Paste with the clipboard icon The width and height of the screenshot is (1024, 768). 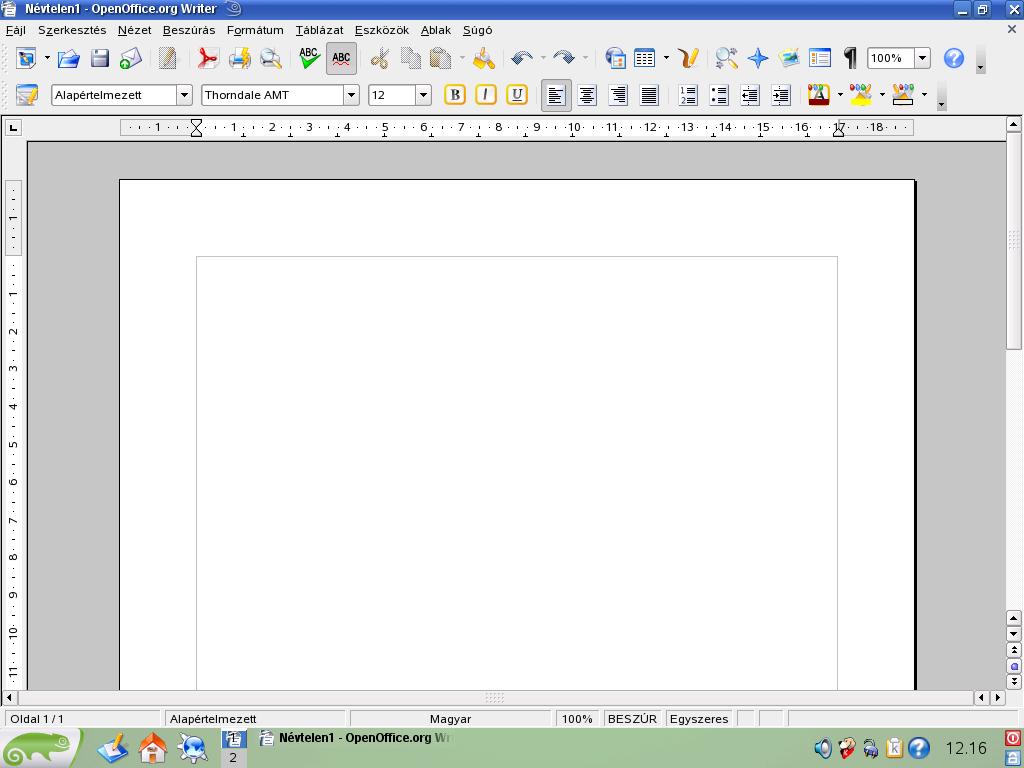pos(441,58)
